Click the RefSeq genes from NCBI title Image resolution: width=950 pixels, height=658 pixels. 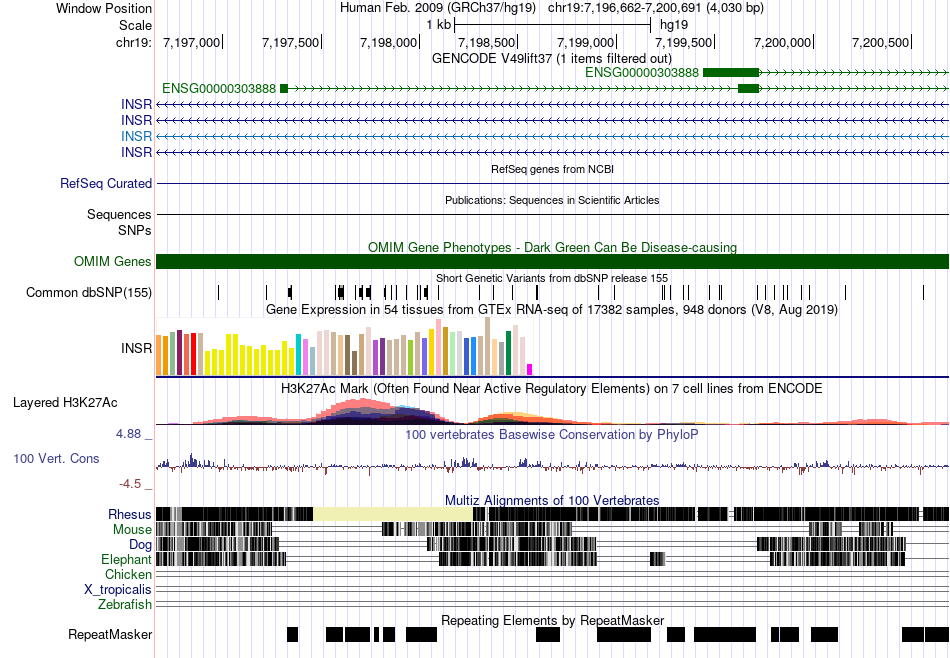click(x=553, y=169)
